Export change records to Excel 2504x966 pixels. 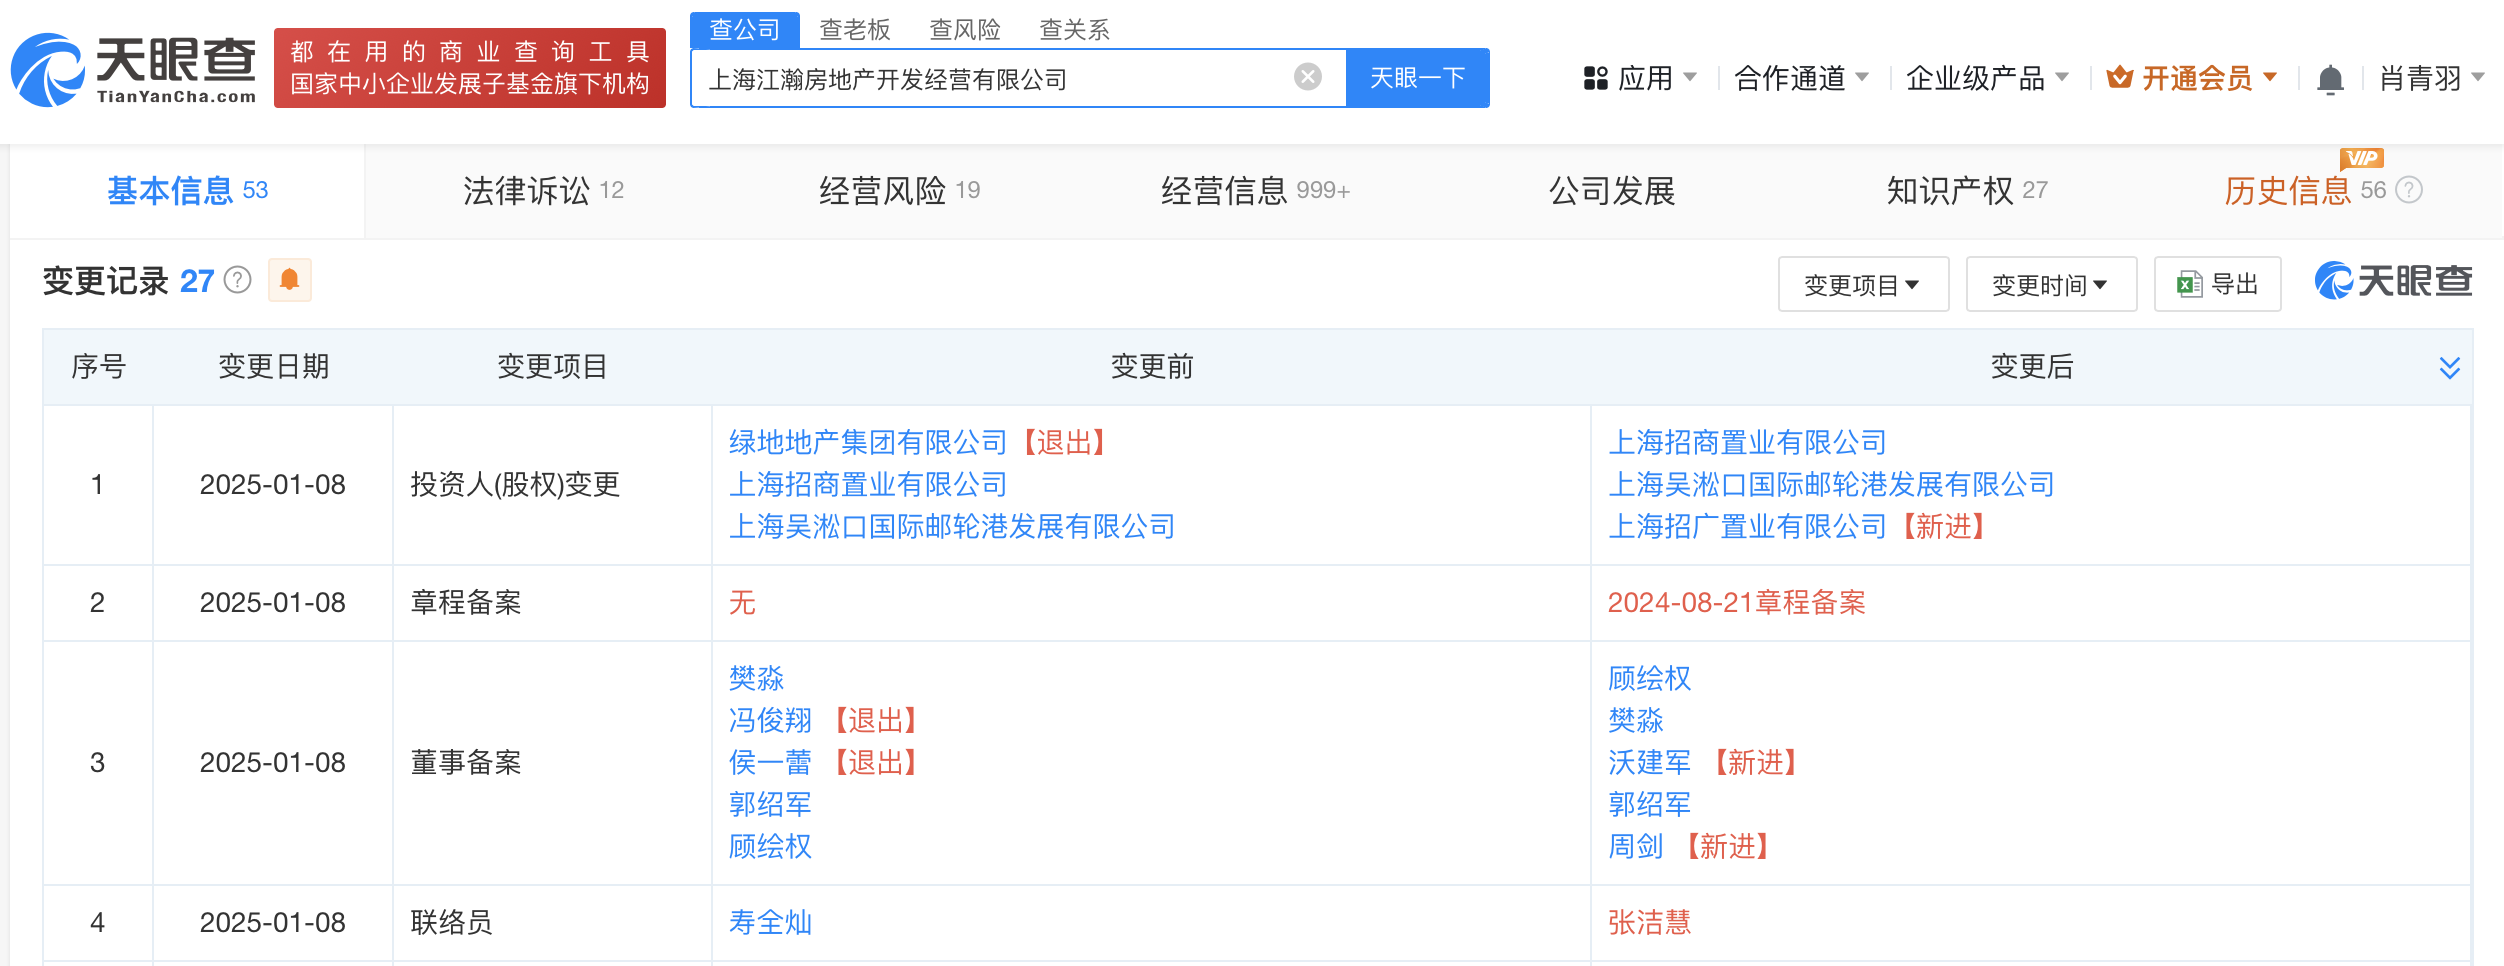2217,284
